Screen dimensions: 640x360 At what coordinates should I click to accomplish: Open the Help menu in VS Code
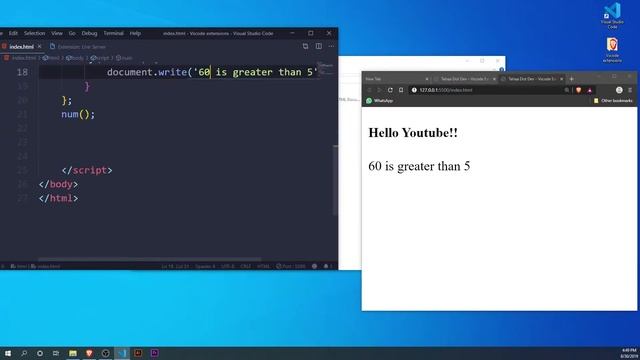coord(135,33)
